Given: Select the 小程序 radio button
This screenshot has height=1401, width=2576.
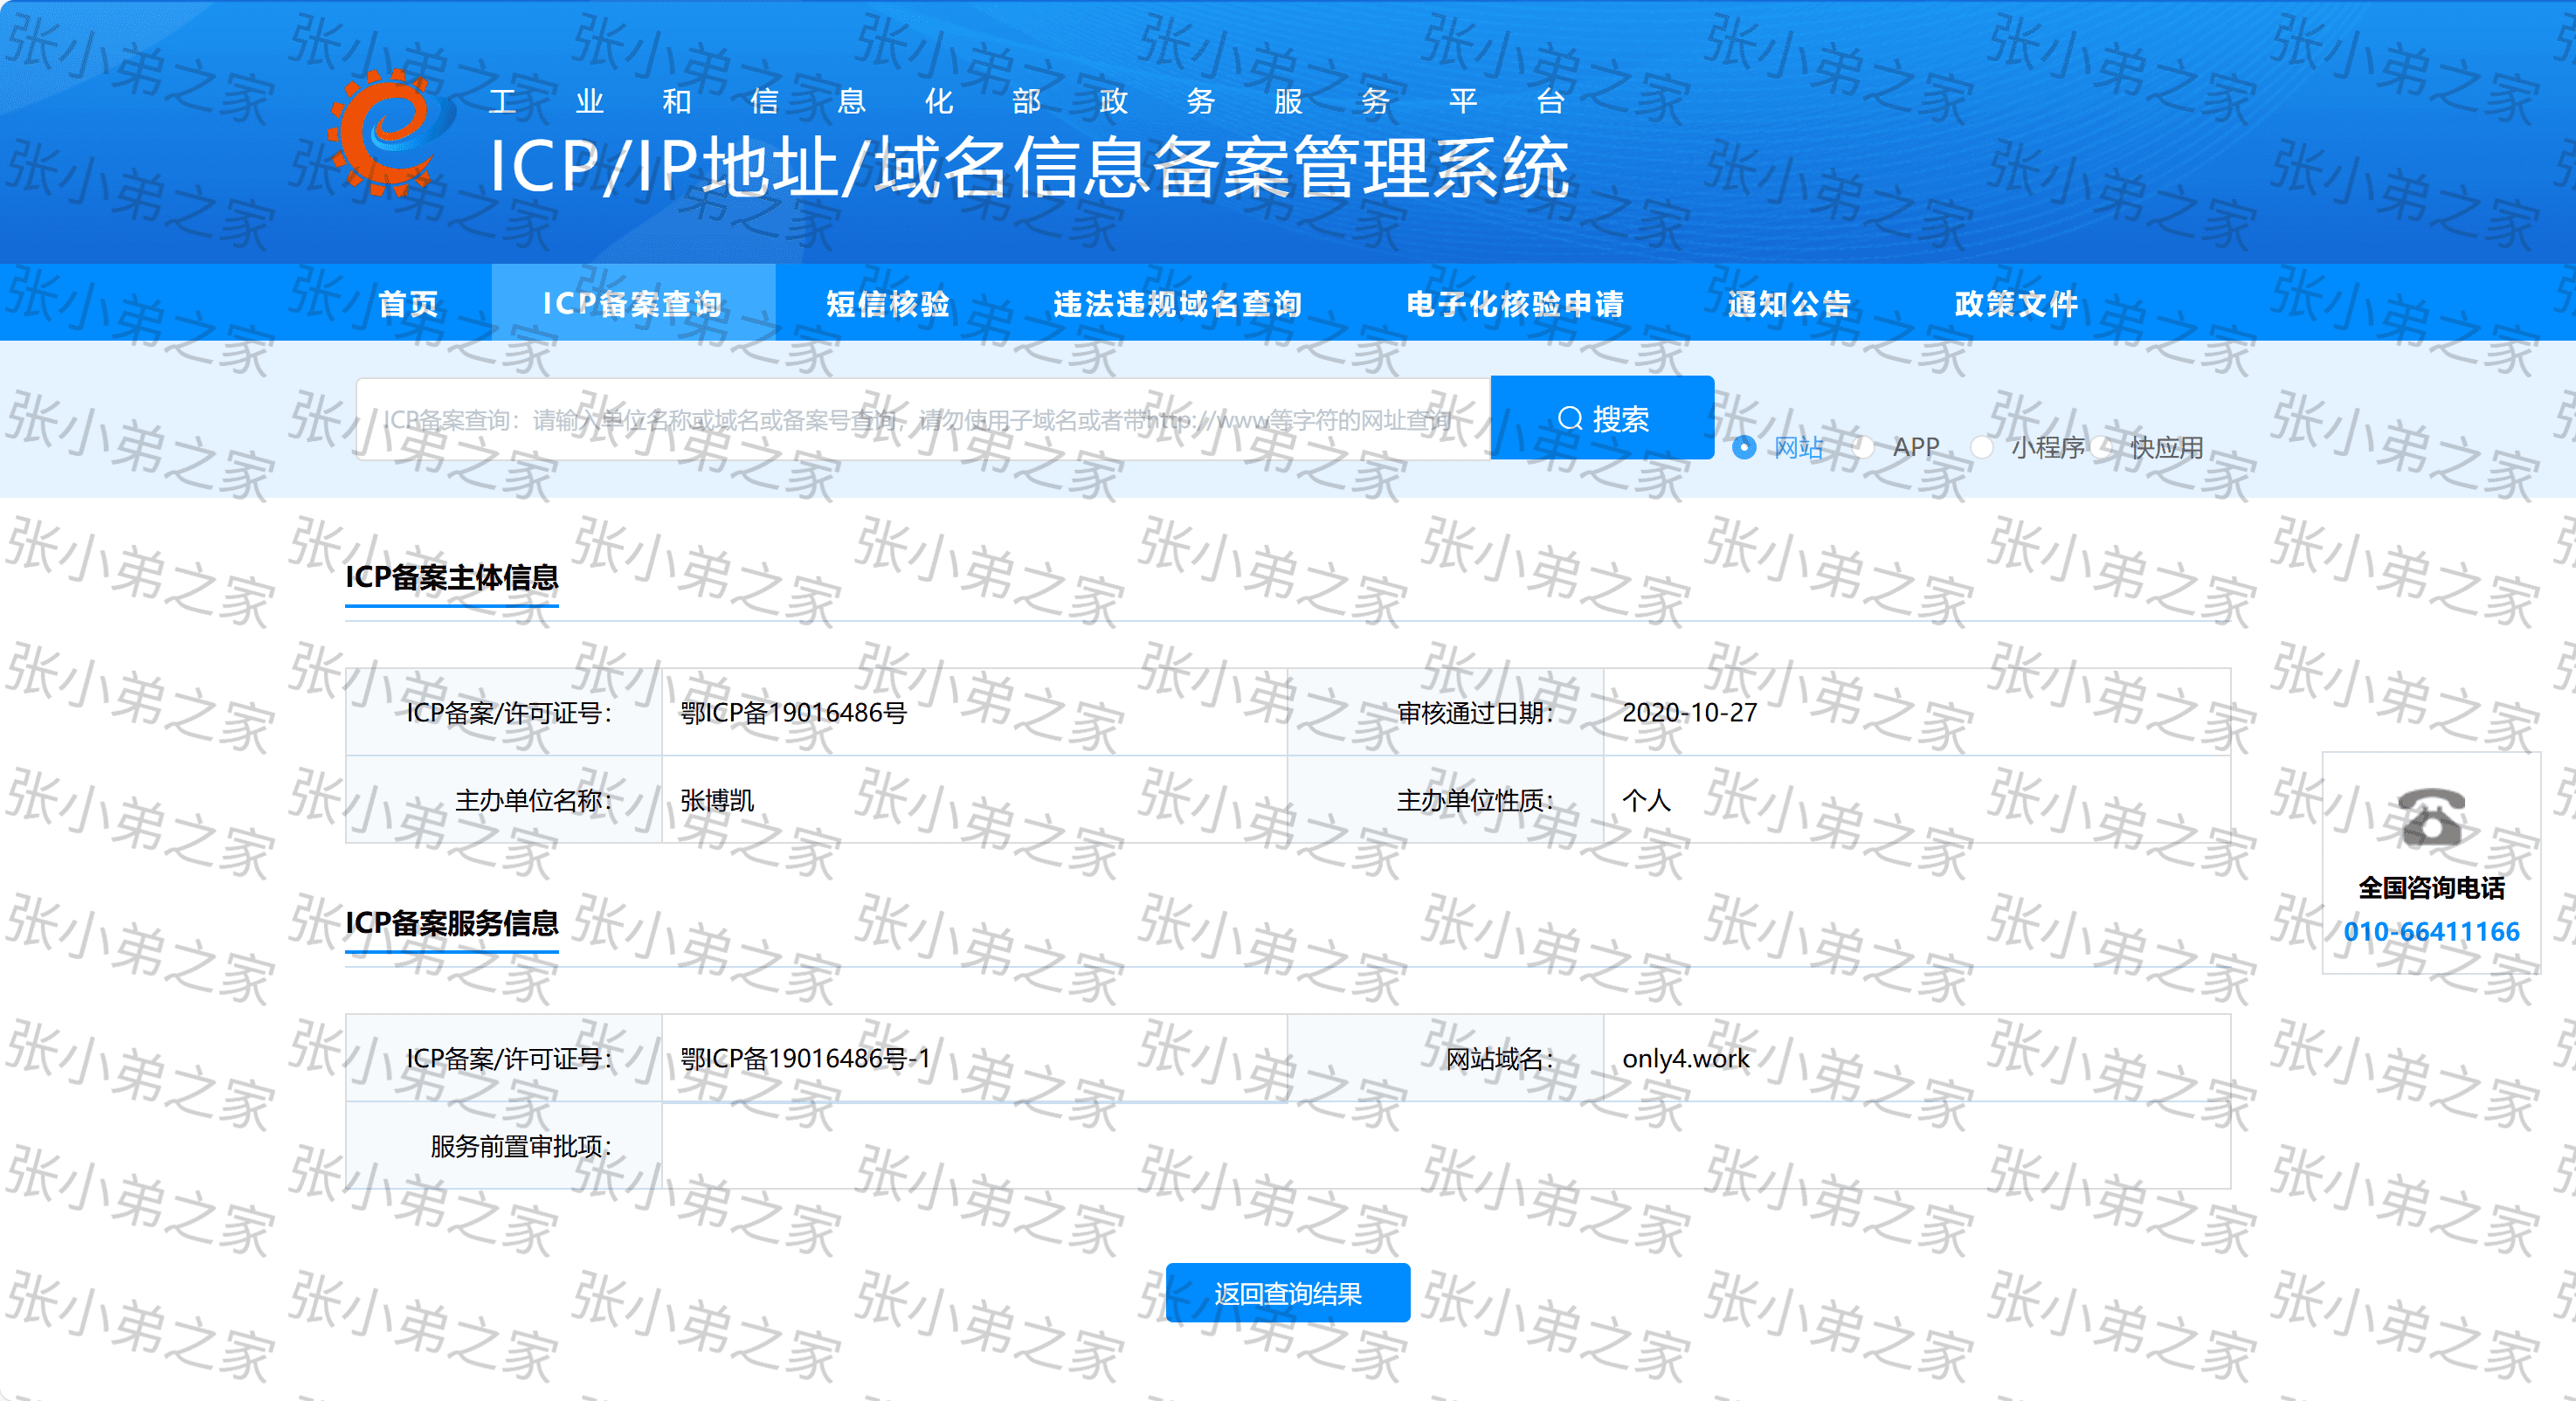Looking at the screenshot, I should (x=1983, y=448).
